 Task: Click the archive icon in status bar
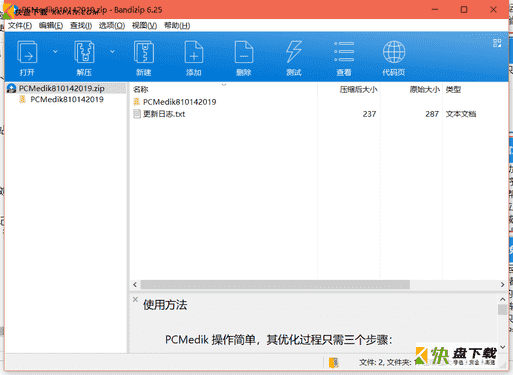tap(334, 362)
